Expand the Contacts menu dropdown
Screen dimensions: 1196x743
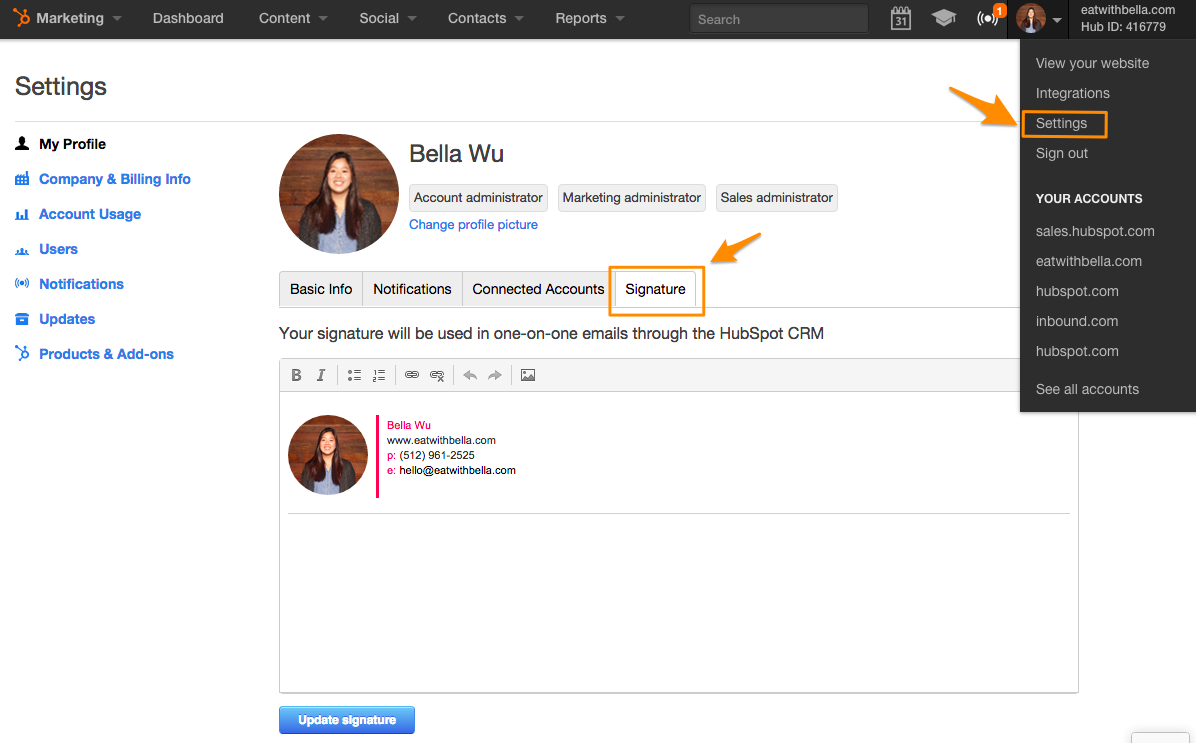pyautogui.click(x=519, y=18)
